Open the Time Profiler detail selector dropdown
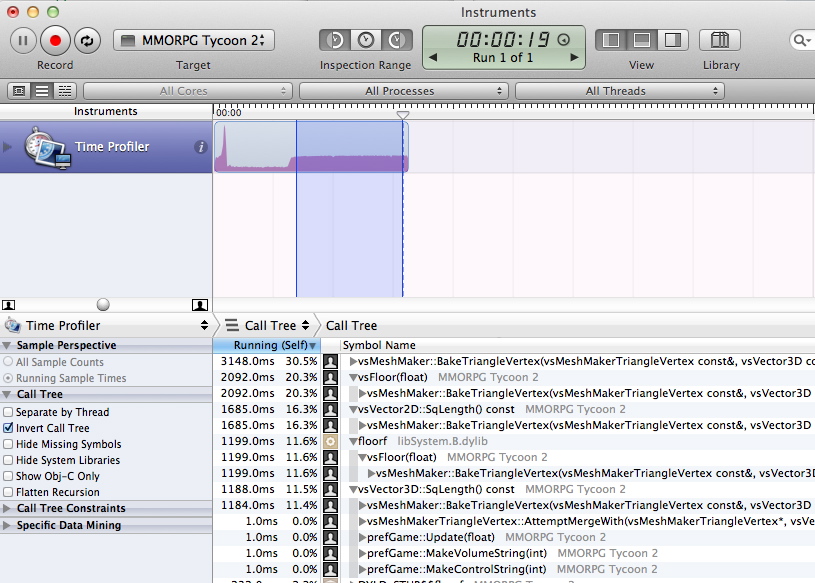Viewport: 815px width, 583px height. (106, 325)
